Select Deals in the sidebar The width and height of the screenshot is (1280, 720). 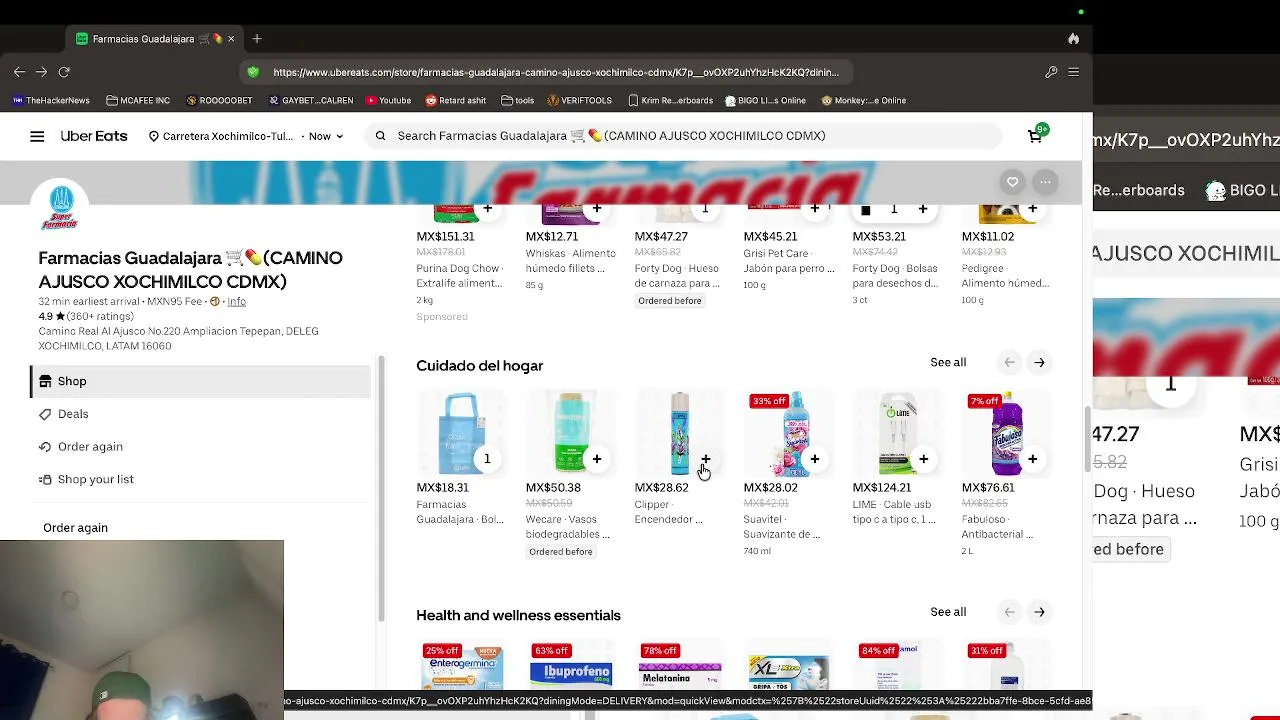[x=200, y=414]
